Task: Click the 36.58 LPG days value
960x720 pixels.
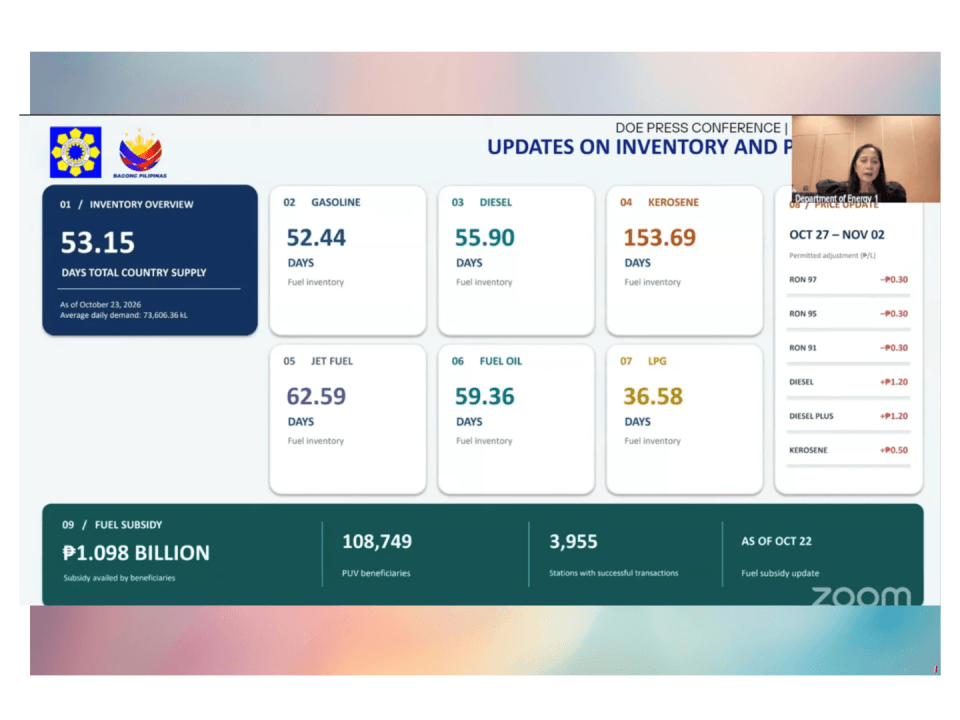Action: [x=653, y=396]
